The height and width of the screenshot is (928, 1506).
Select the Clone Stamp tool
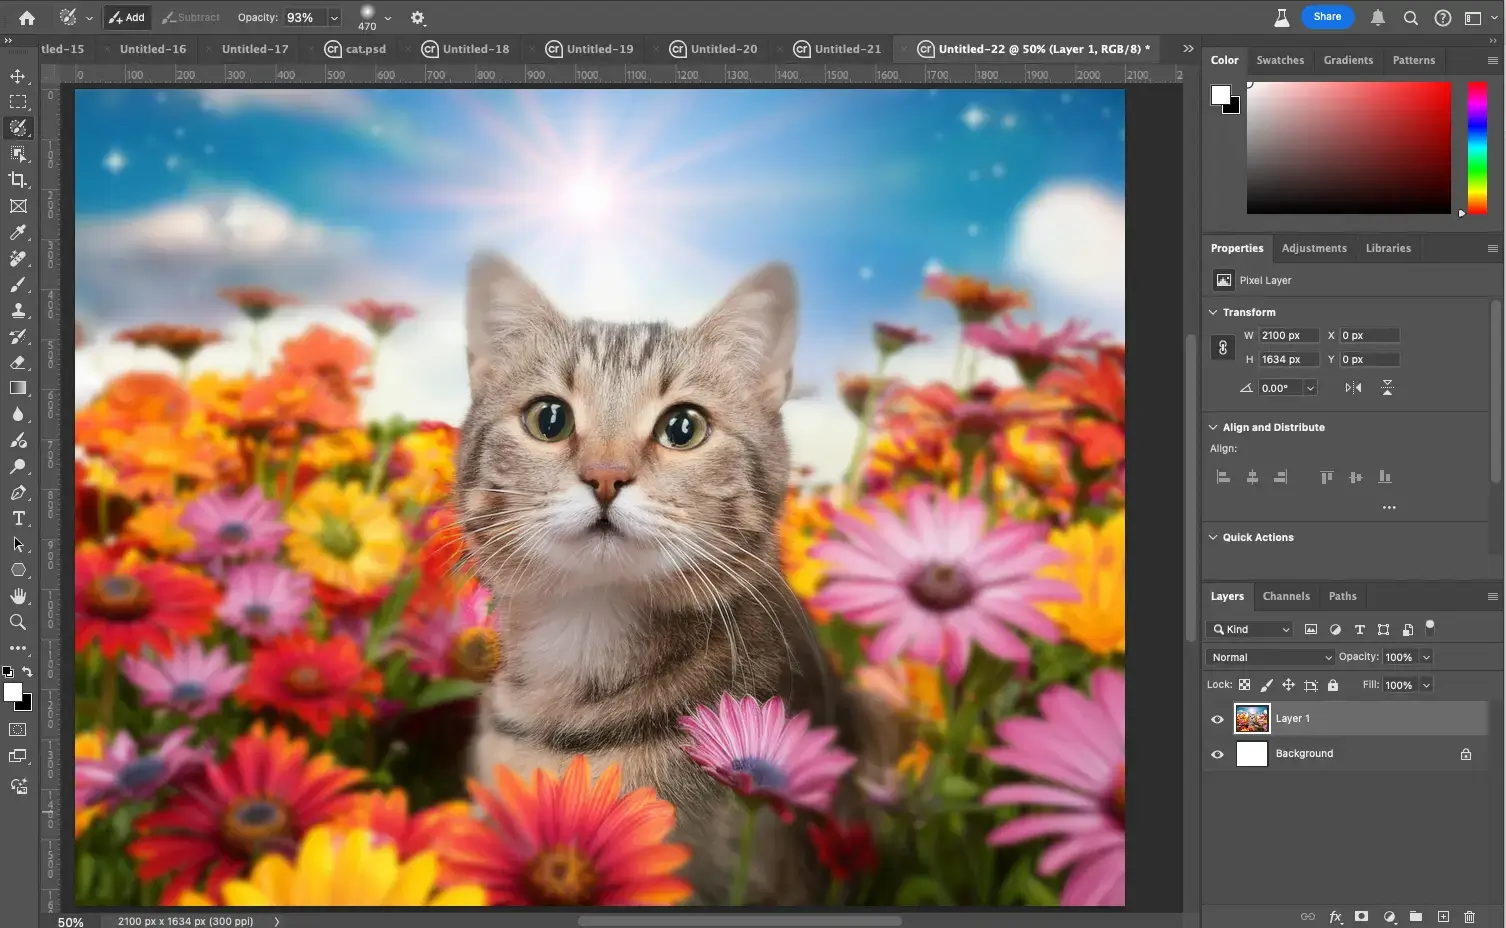click(18, 310)
